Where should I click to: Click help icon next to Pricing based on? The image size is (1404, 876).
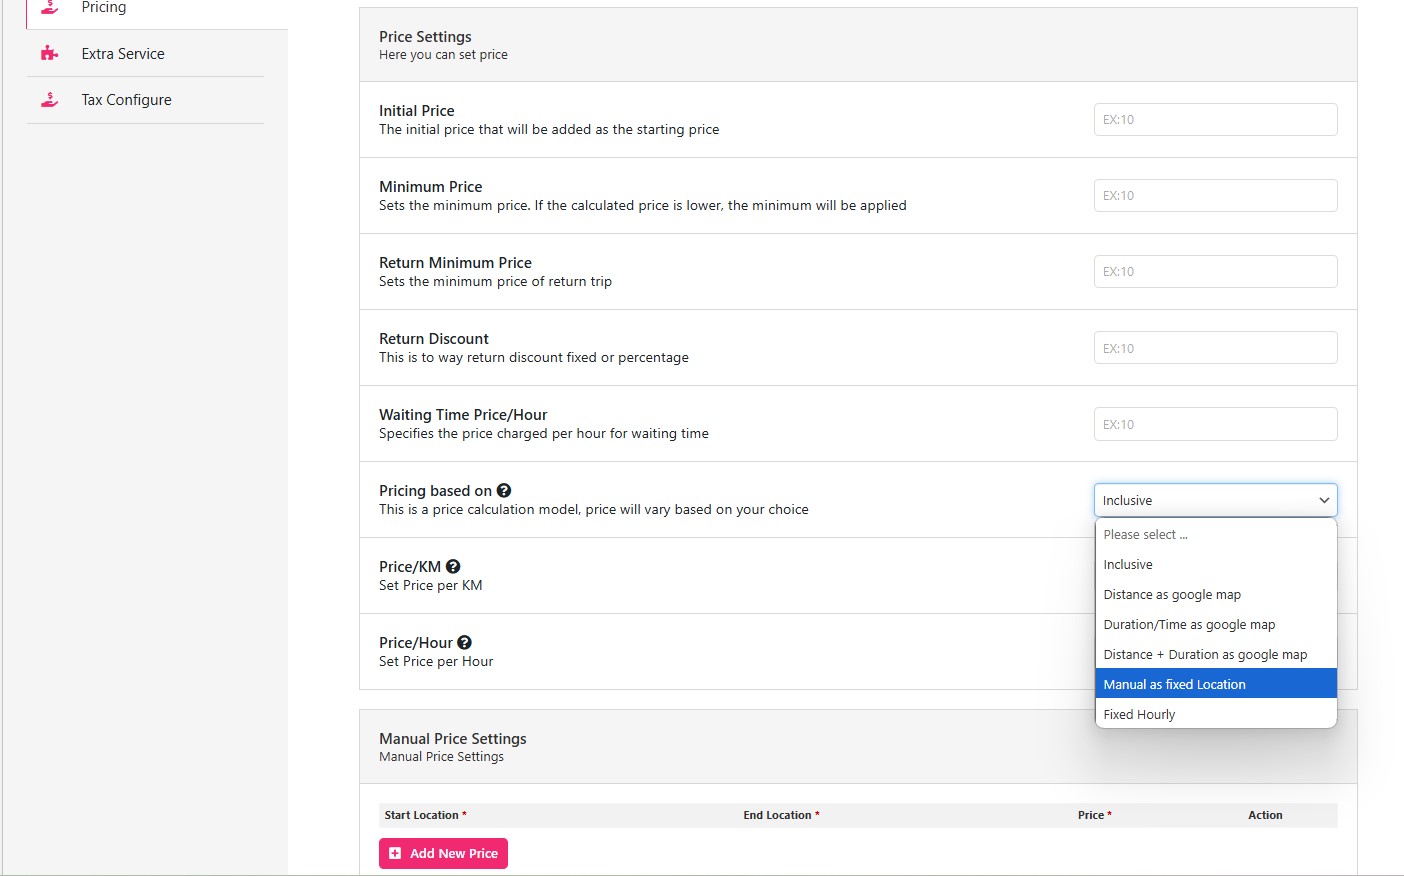click(x=504, y=490)
